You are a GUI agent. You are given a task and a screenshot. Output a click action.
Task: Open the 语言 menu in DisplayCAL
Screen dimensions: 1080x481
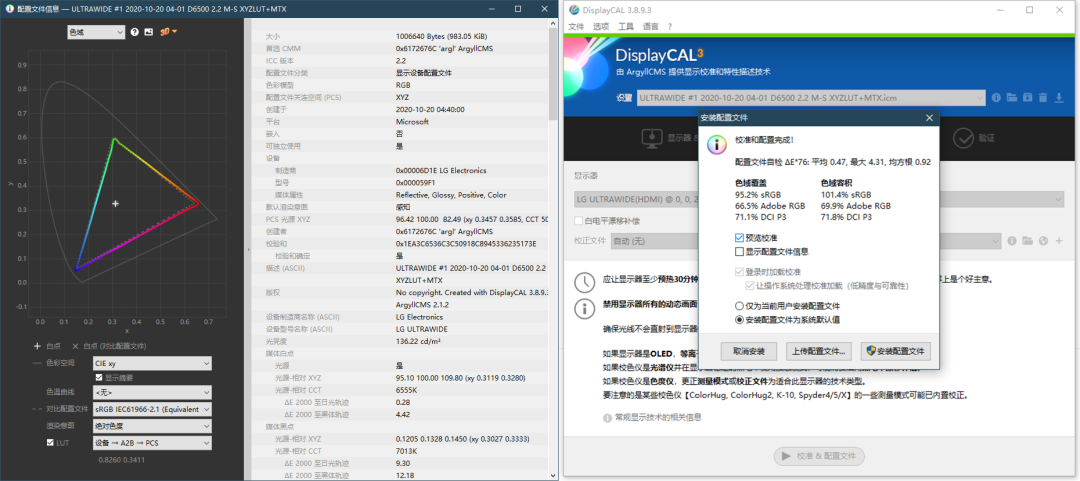click(650, 26)
